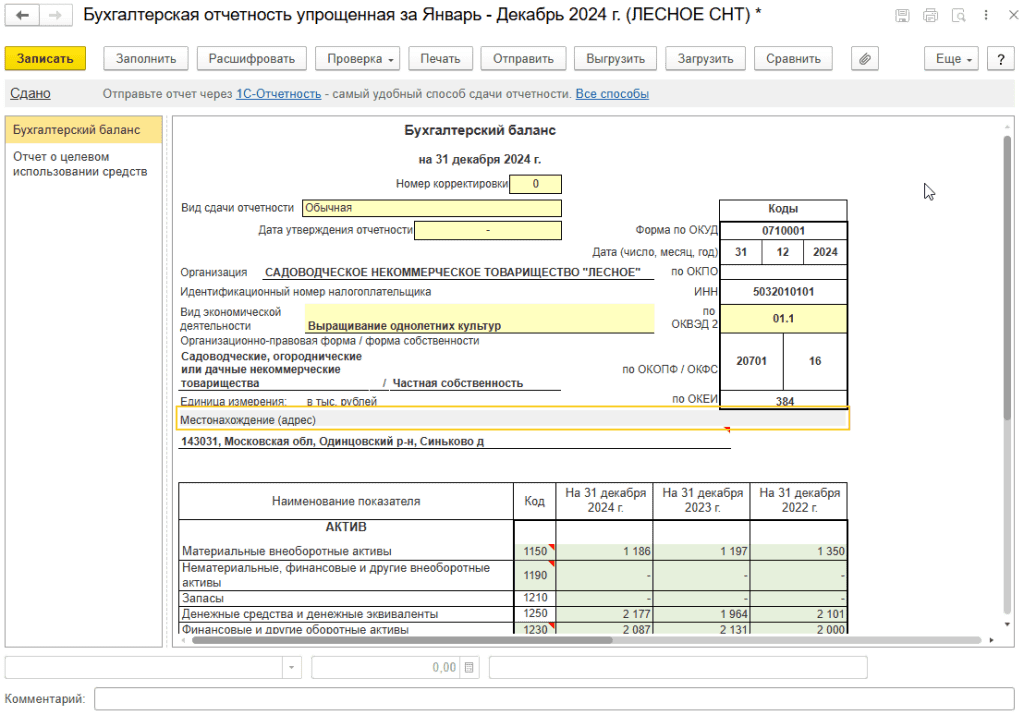Expand the Проверка dropdown button
This screenshot has height=715, width=1024.
point(360,59)
